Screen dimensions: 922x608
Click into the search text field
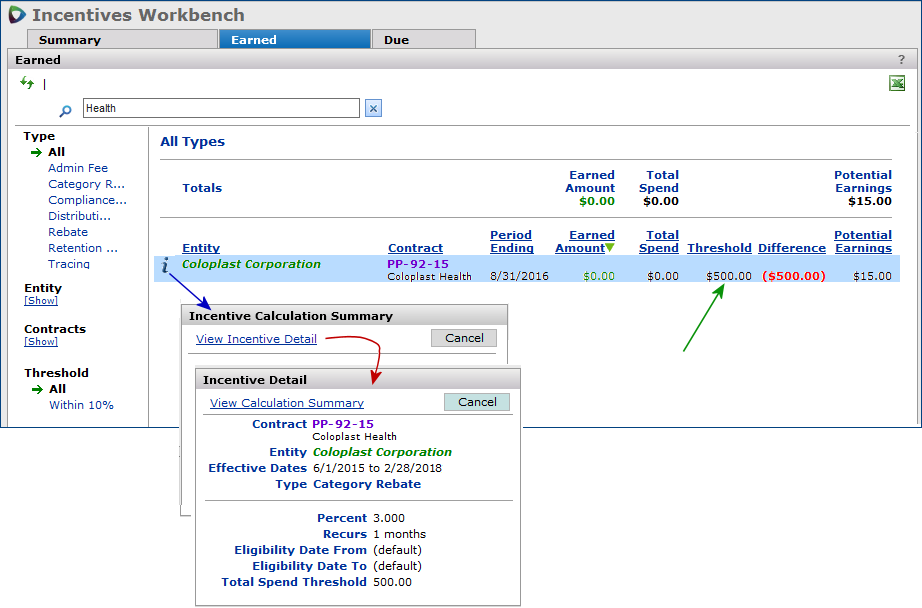(220, 108)
